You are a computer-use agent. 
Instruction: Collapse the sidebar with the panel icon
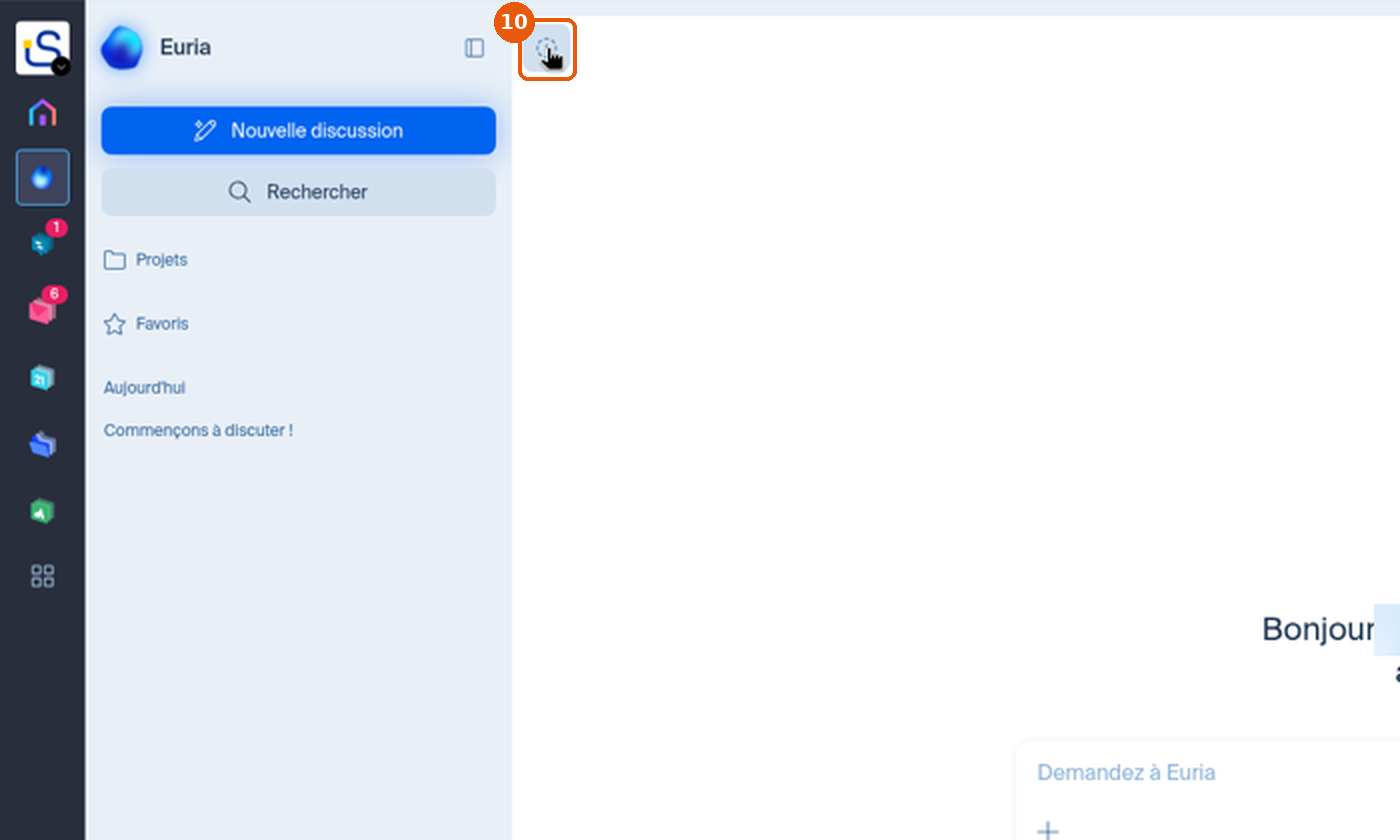tap(475, 48)
